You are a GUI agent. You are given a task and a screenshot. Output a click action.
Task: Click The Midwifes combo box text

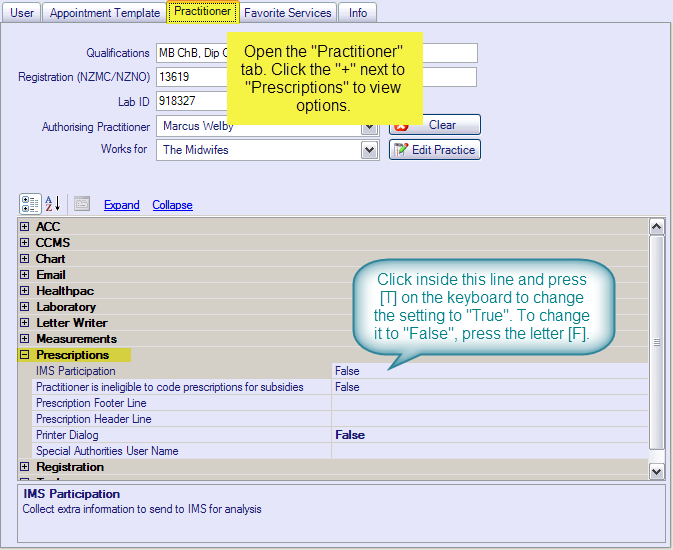pos(196,150)
